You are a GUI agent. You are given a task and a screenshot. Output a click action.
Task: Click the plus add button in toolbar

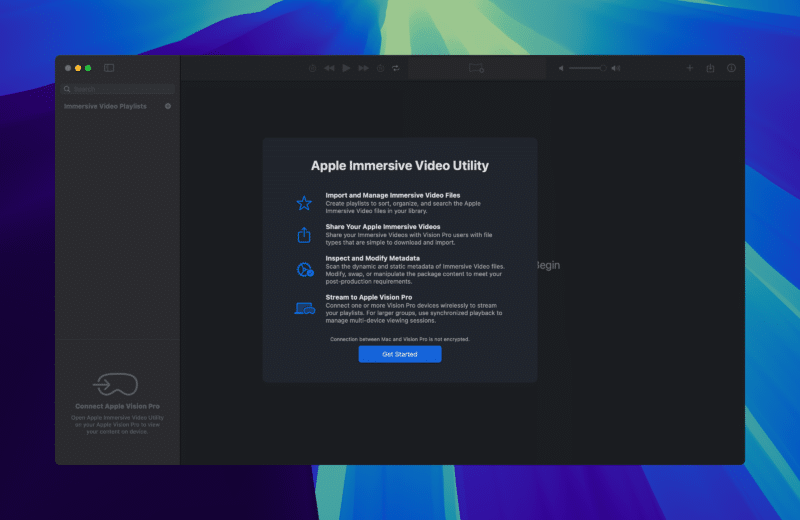(x=689, y=68)
